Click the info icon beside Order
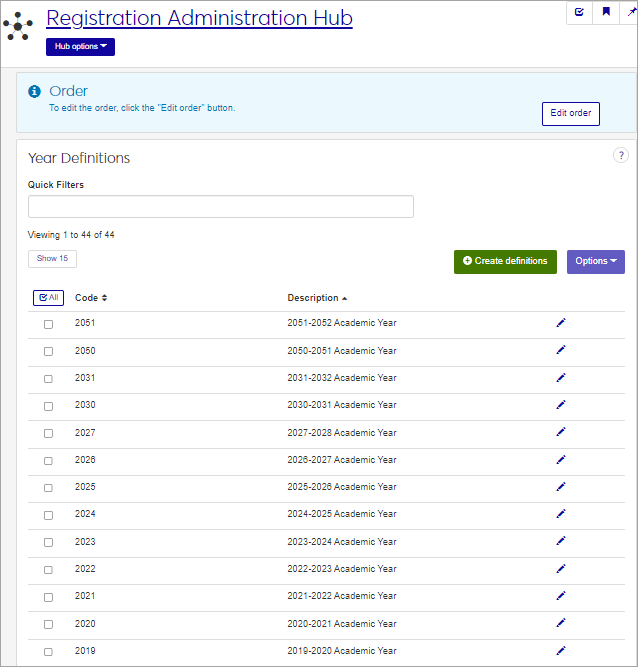 coord(35,92)
